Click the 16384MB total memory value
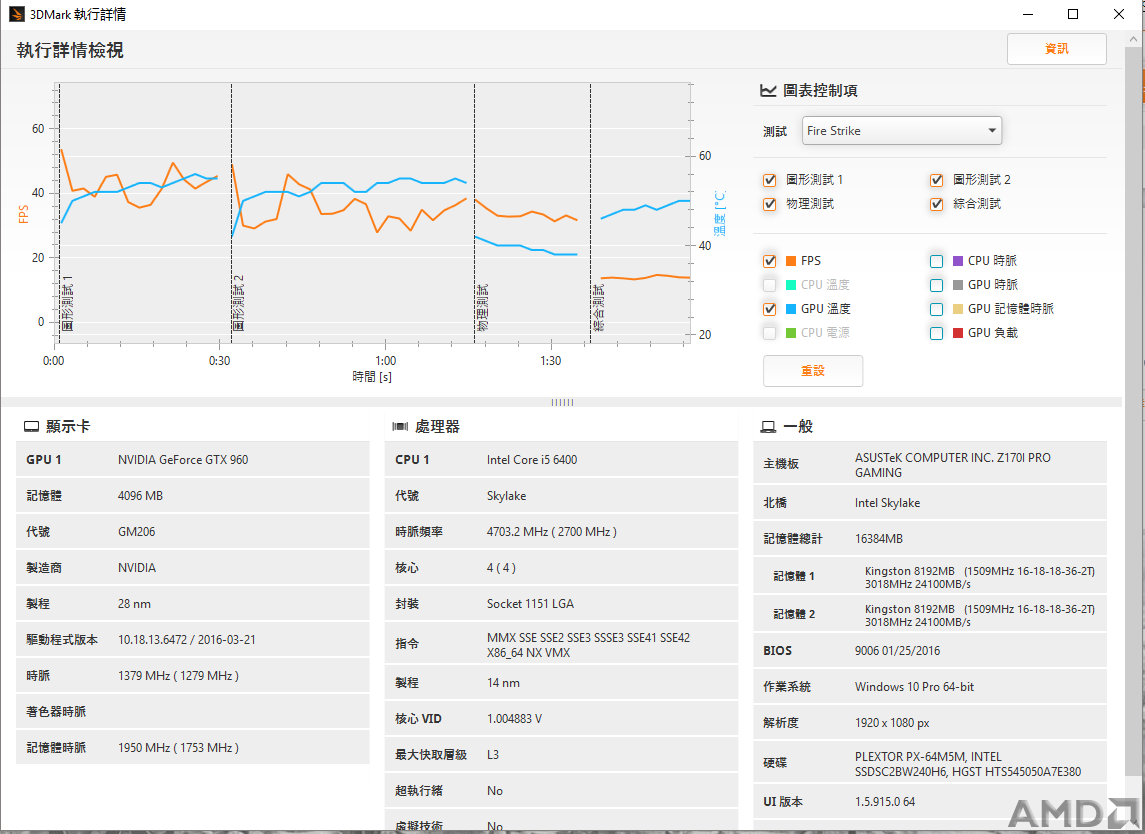Image resolution: width=1145 pixels, height=834 pixels. click(x=879, y=539)
